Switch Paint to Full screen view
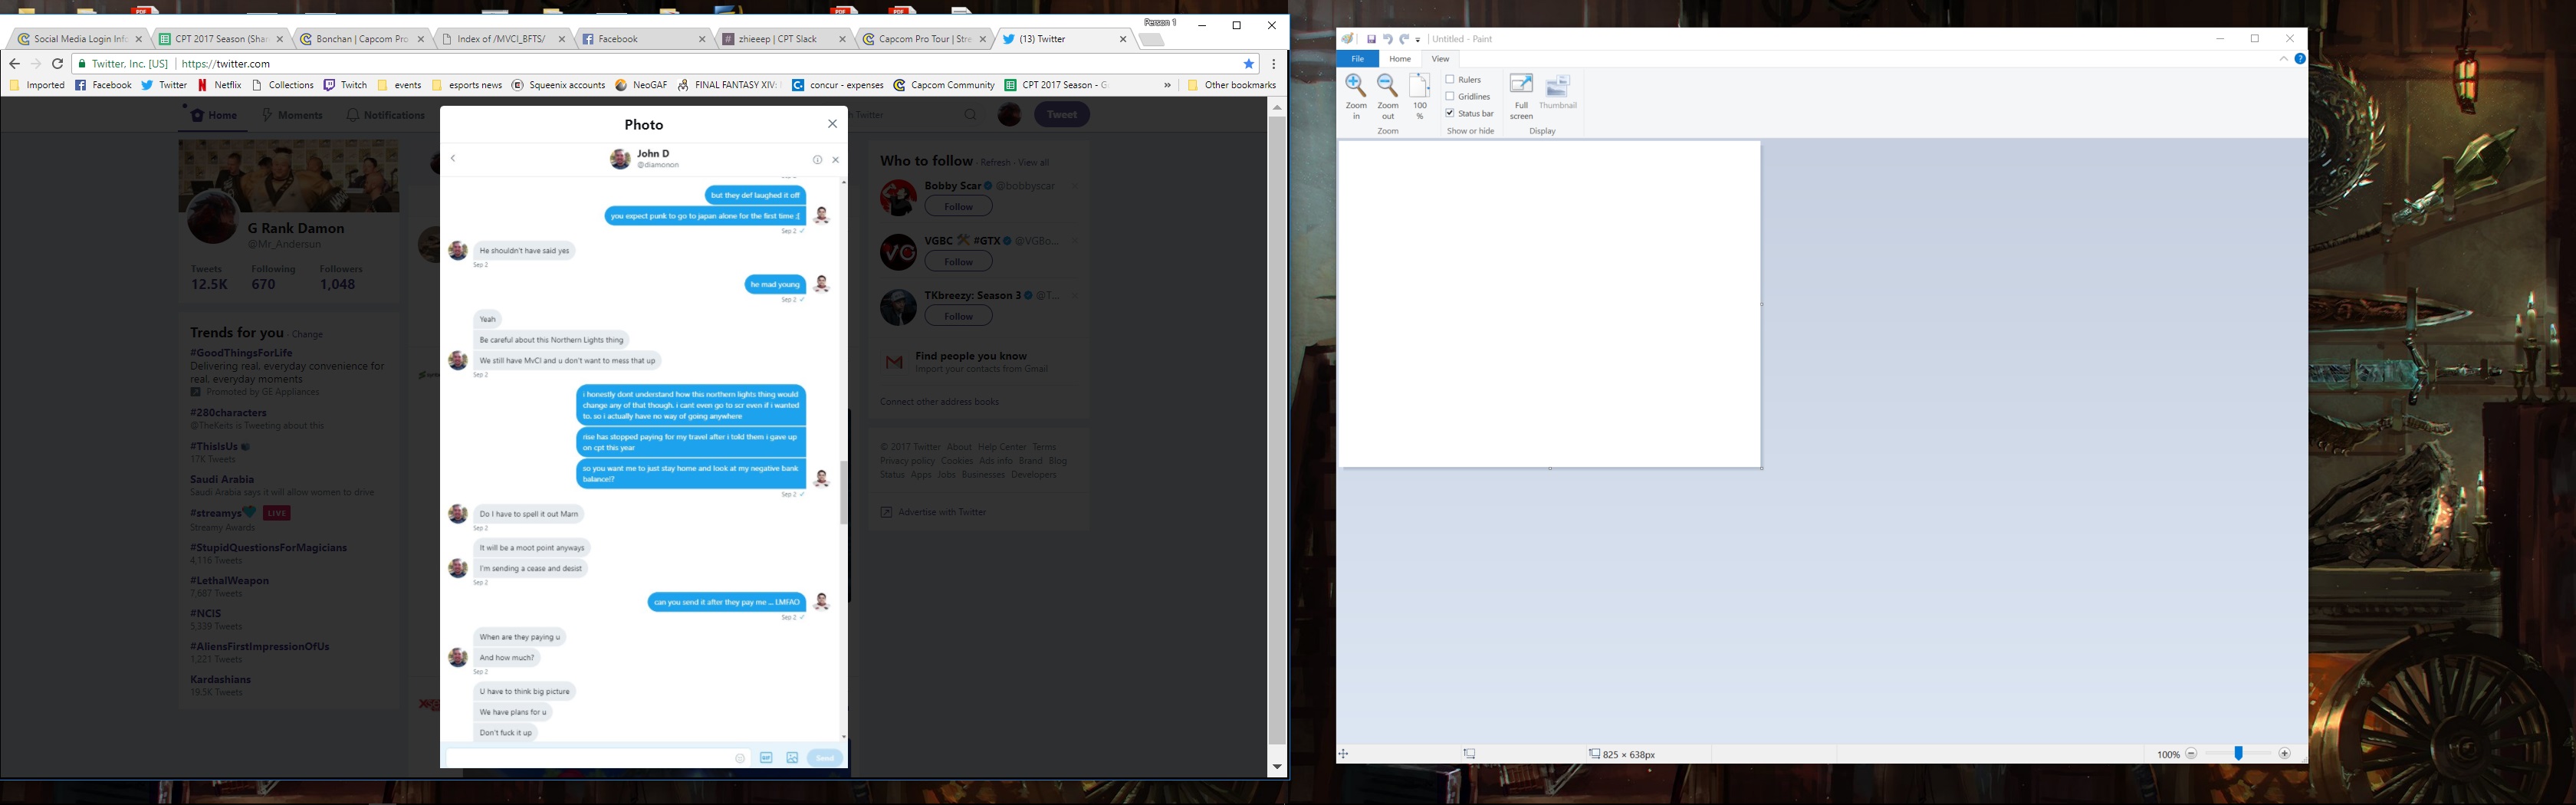The height and width of the screenshot is (805, 2576). 1521,96
